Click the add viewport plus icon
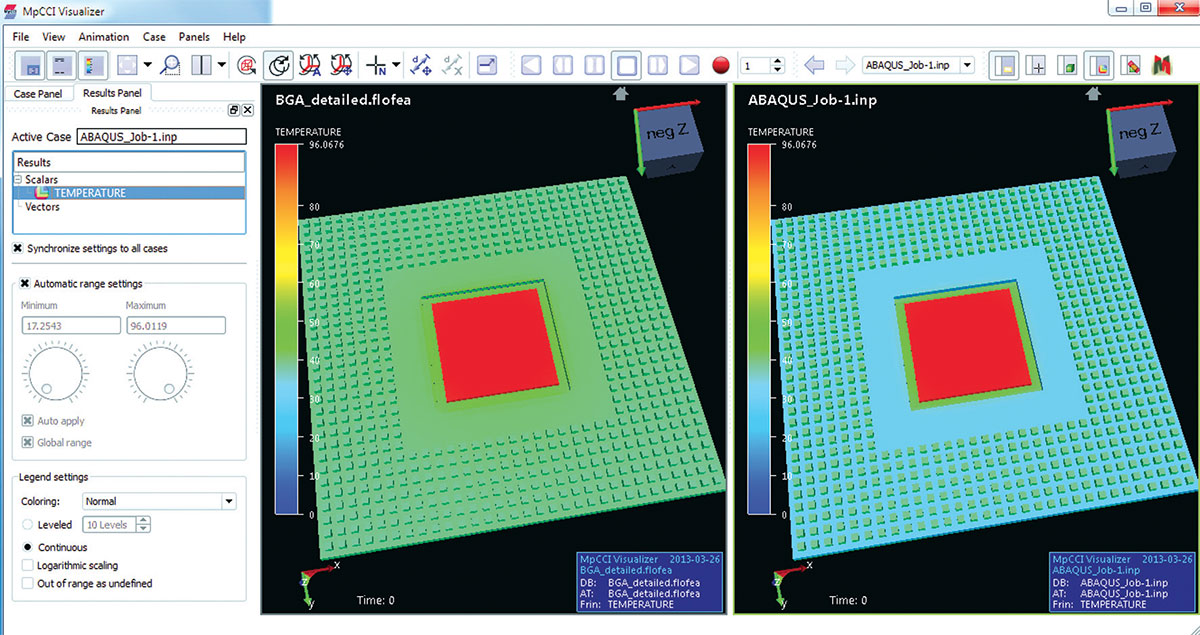1200x635 pixels. (1037, 66)
